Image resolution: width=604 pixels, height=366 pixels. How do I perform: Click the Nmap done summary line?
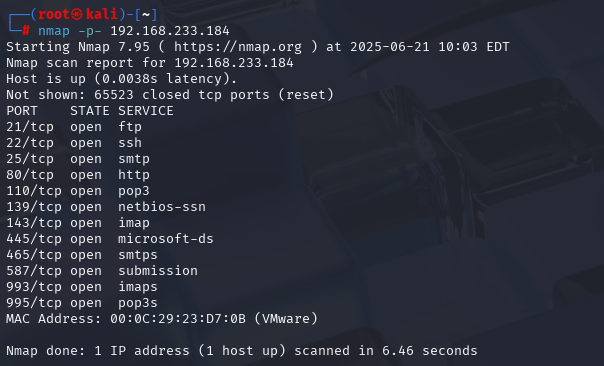pyautogui.click(x=242, y=351)
